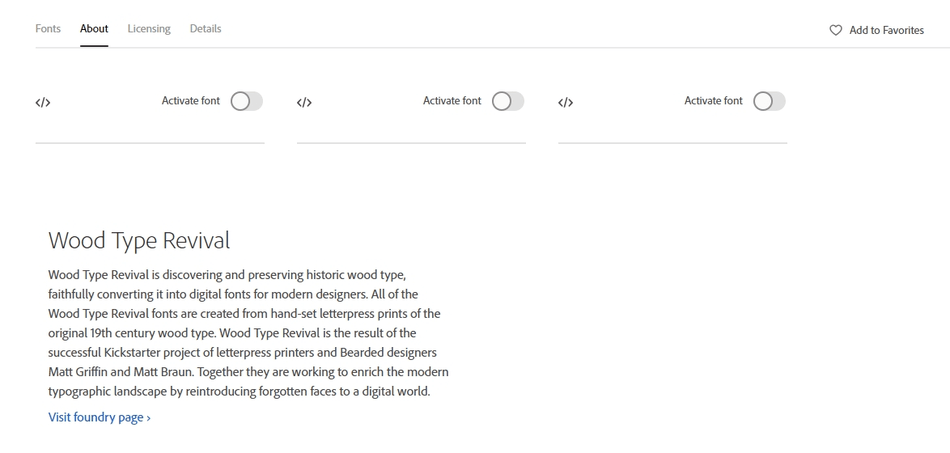
Task: Click the Wood Type Revival heading
Action: click(139, 240)
